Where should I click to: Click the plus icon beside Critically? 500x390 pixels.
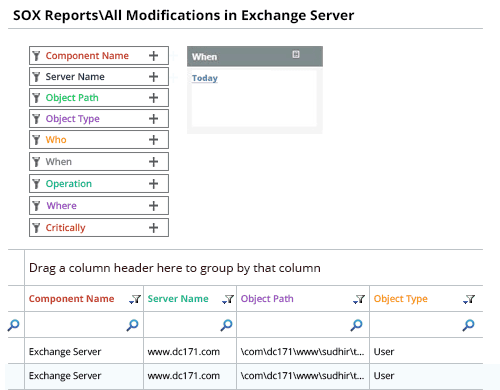pyautogui.click(x=153, y=228)
